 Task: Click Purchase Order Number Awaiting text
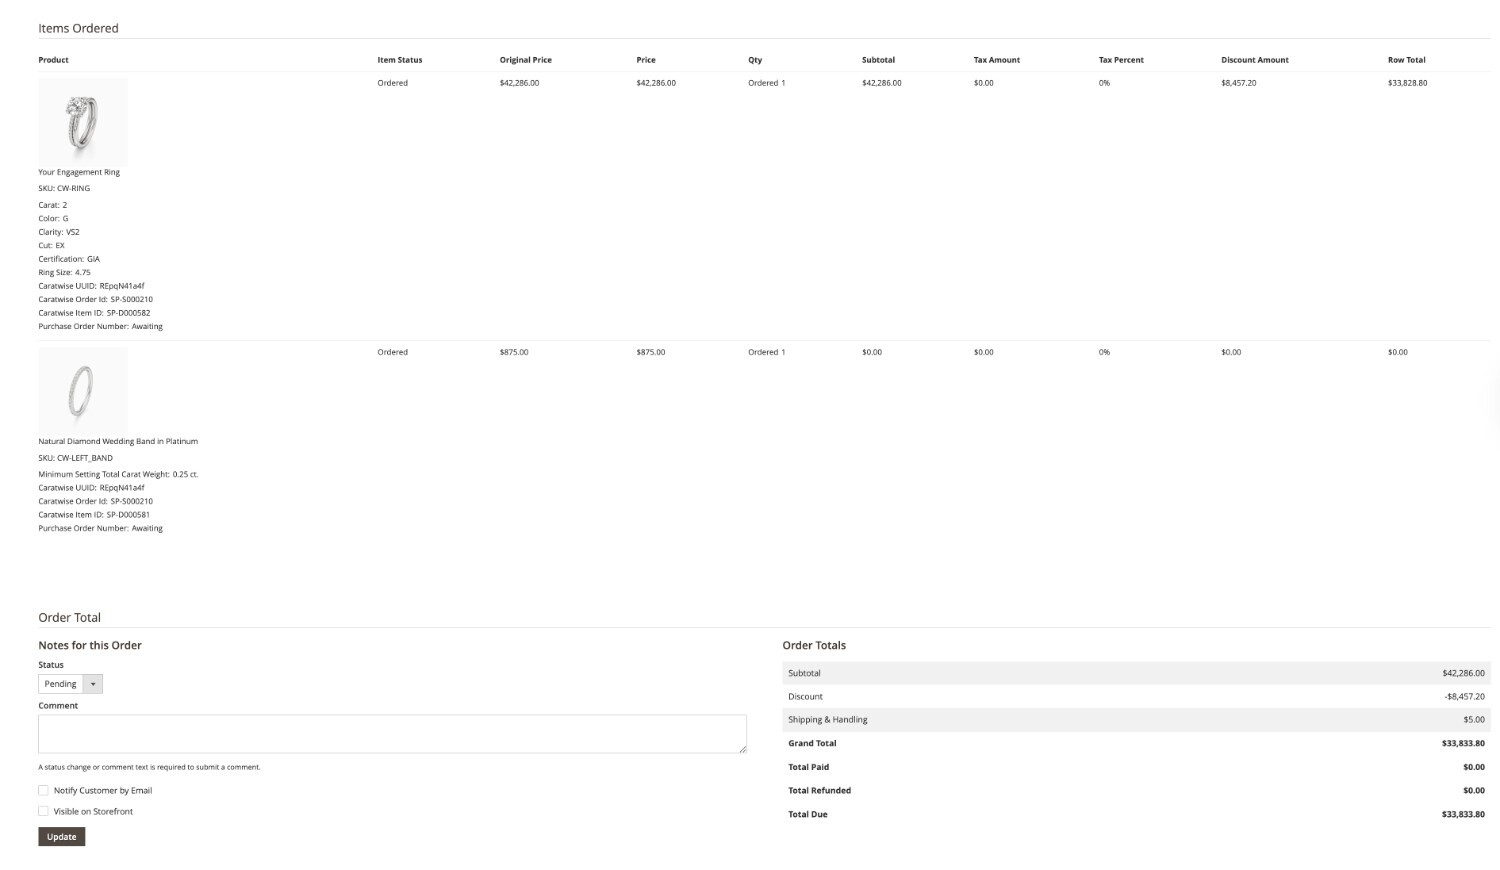(x=100, y=326)
